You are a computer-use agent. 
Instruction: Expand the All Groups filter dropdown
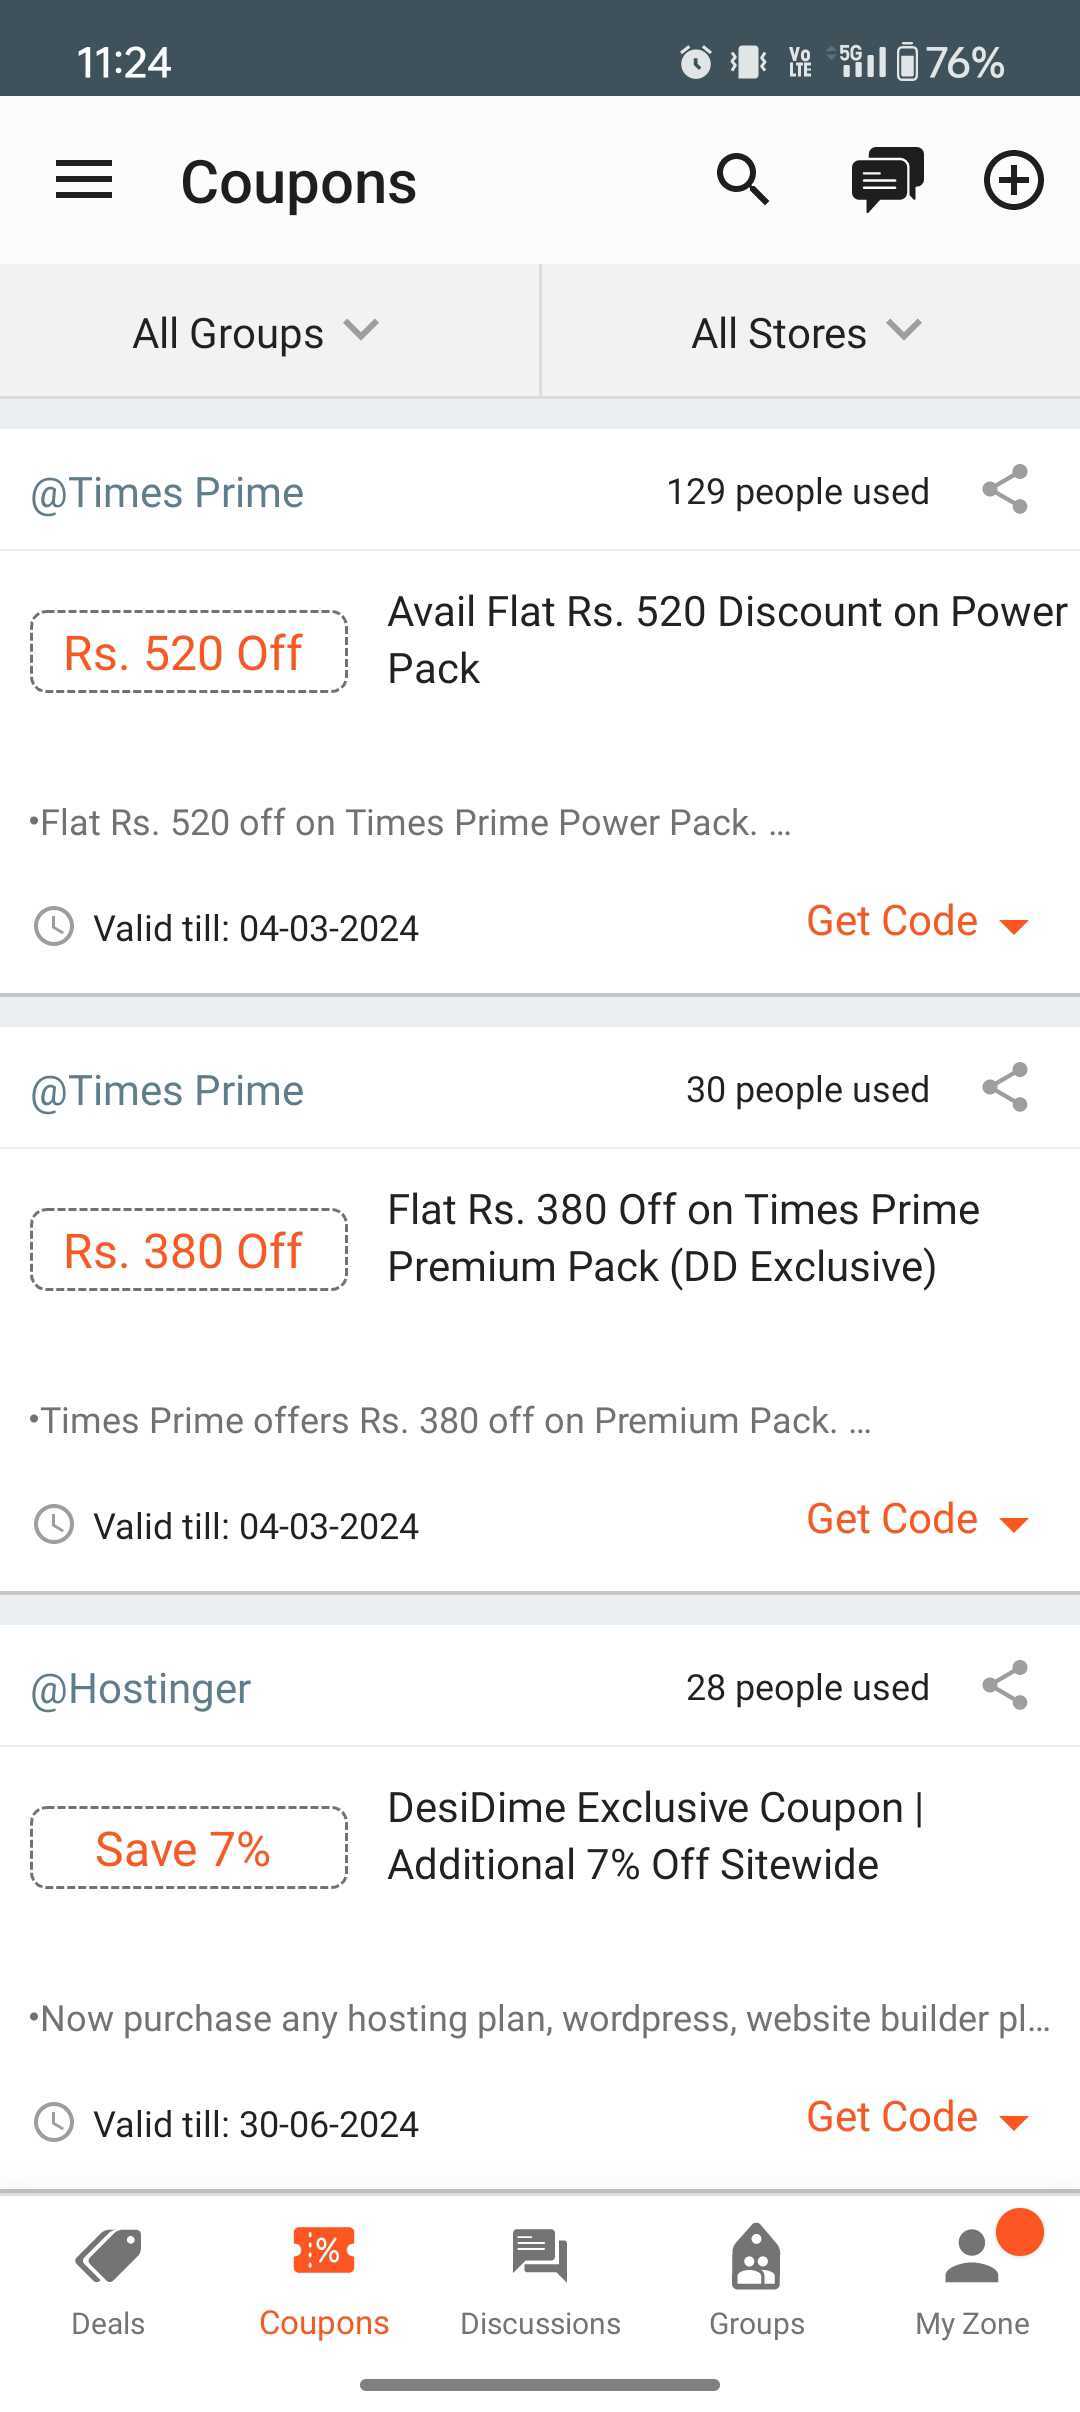[x=256, y=332]
